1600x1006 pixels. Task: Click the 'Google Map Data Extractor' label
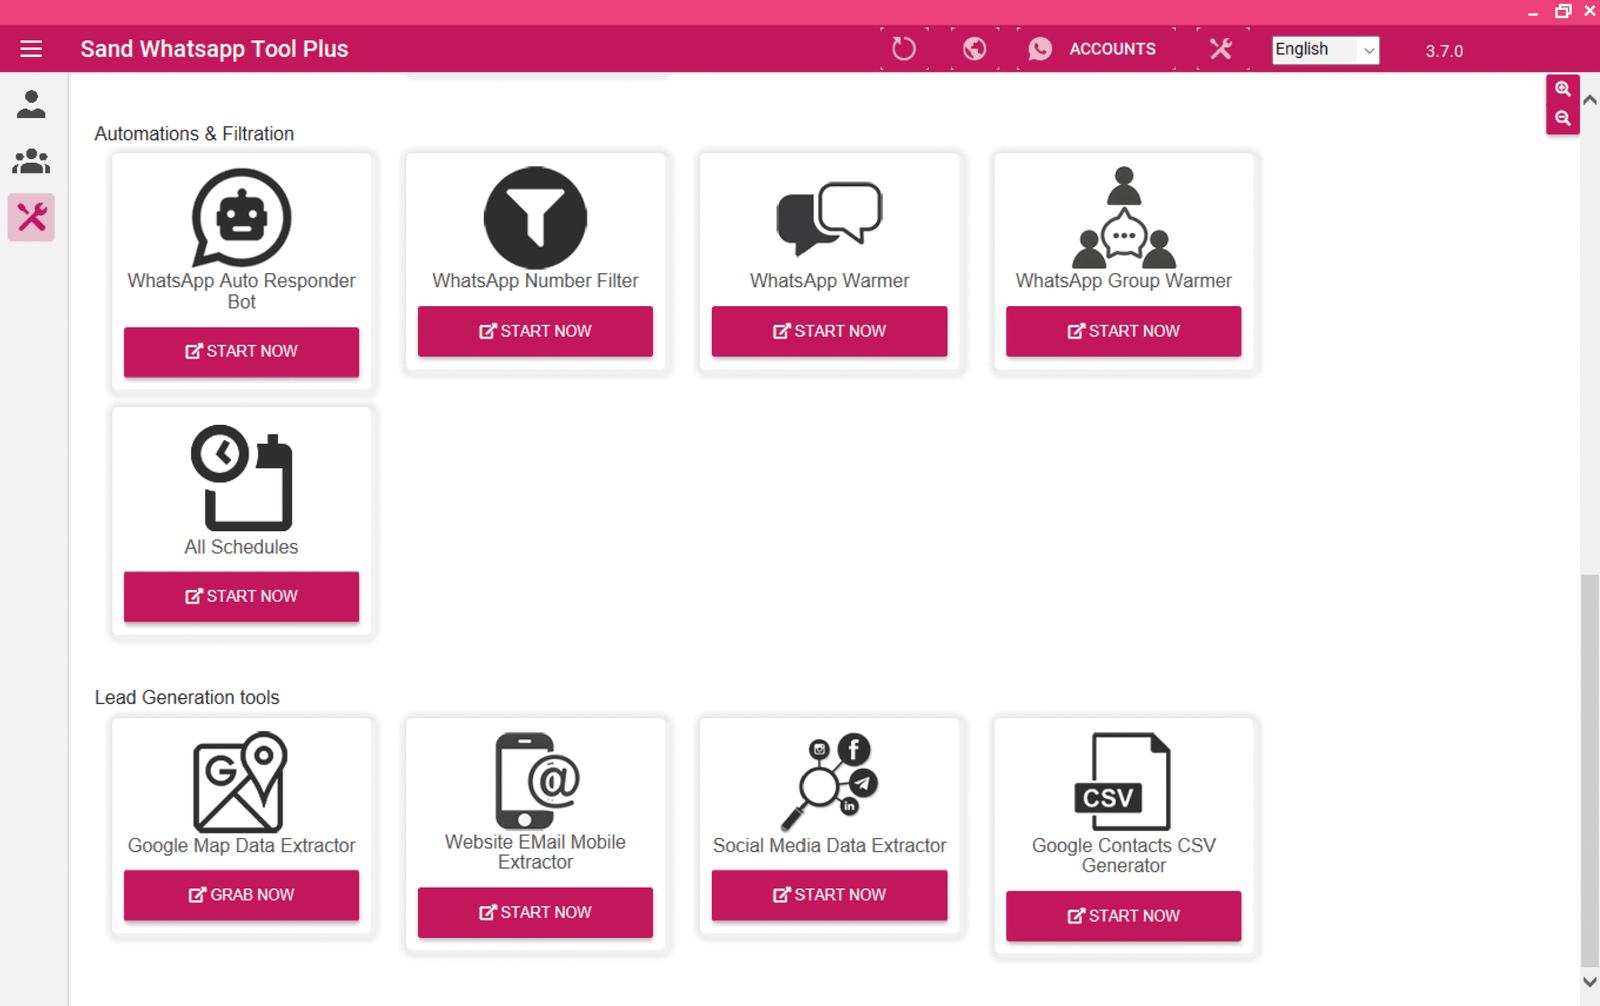(x=241, y=846)
